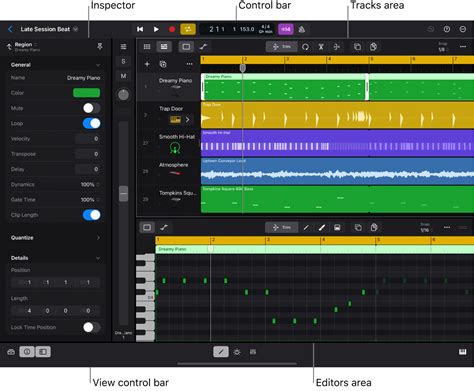Click the channel strip pan knob
The height and width of the screenshot is (391, 474).
(x=123, y=95)
